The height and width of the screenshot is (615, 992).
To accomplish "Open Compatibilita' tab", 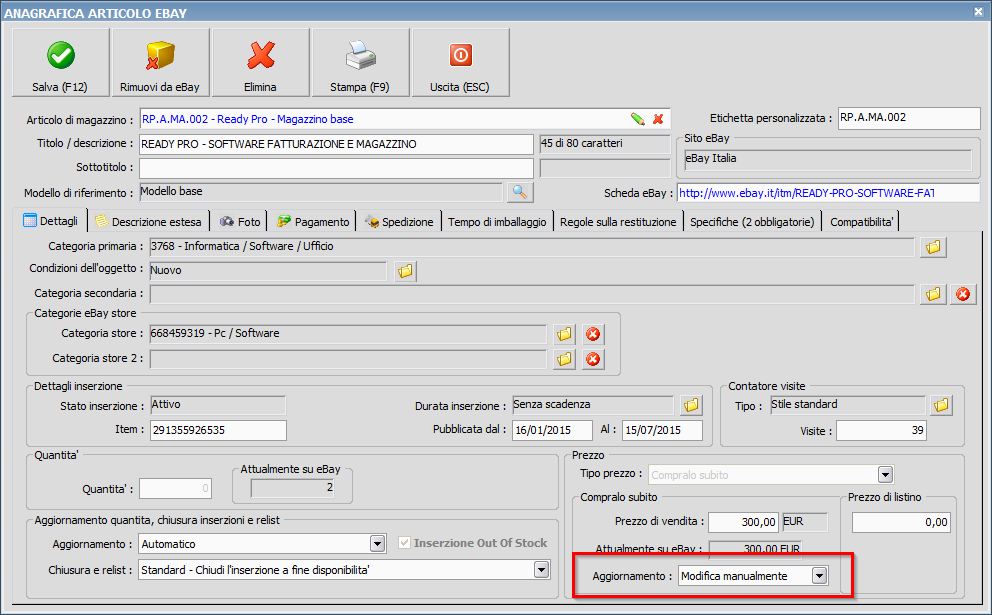I will click(x=861, y=222).
